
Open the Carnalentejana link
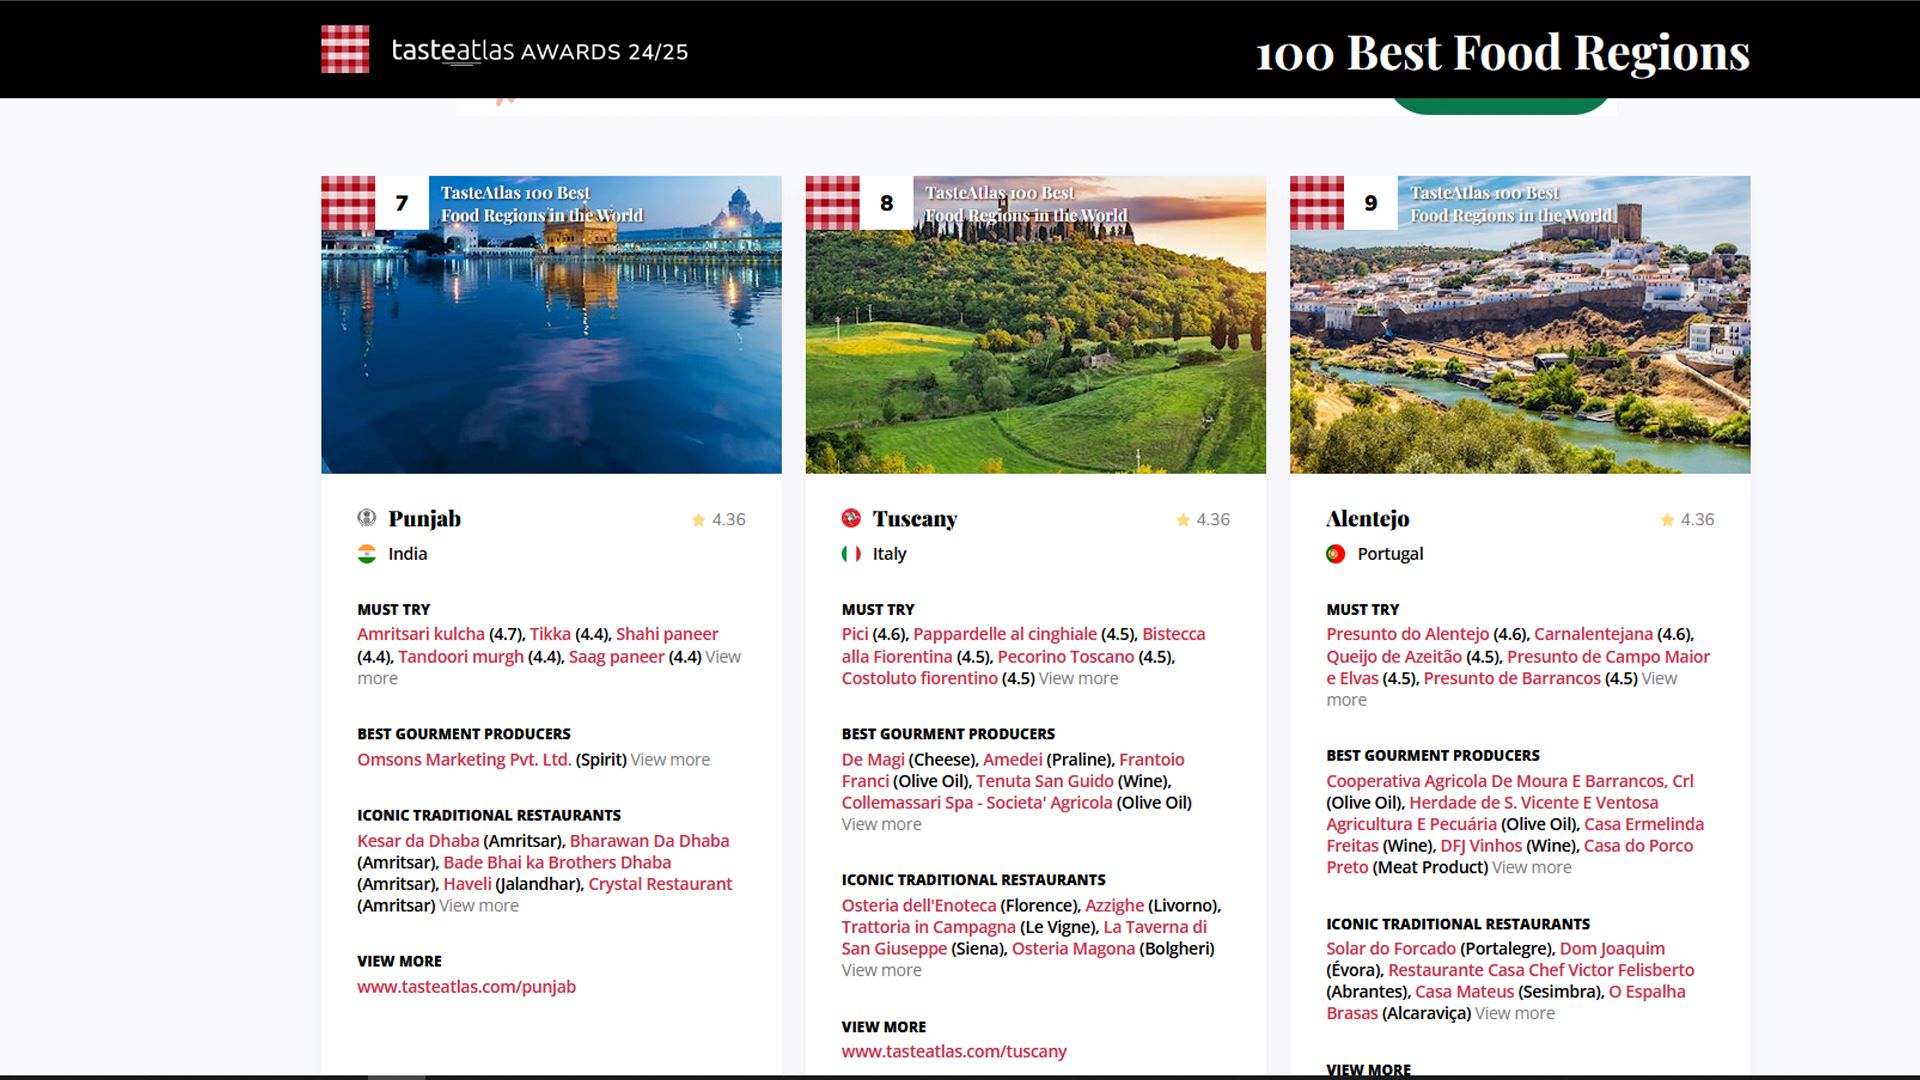coord(1593,634)
